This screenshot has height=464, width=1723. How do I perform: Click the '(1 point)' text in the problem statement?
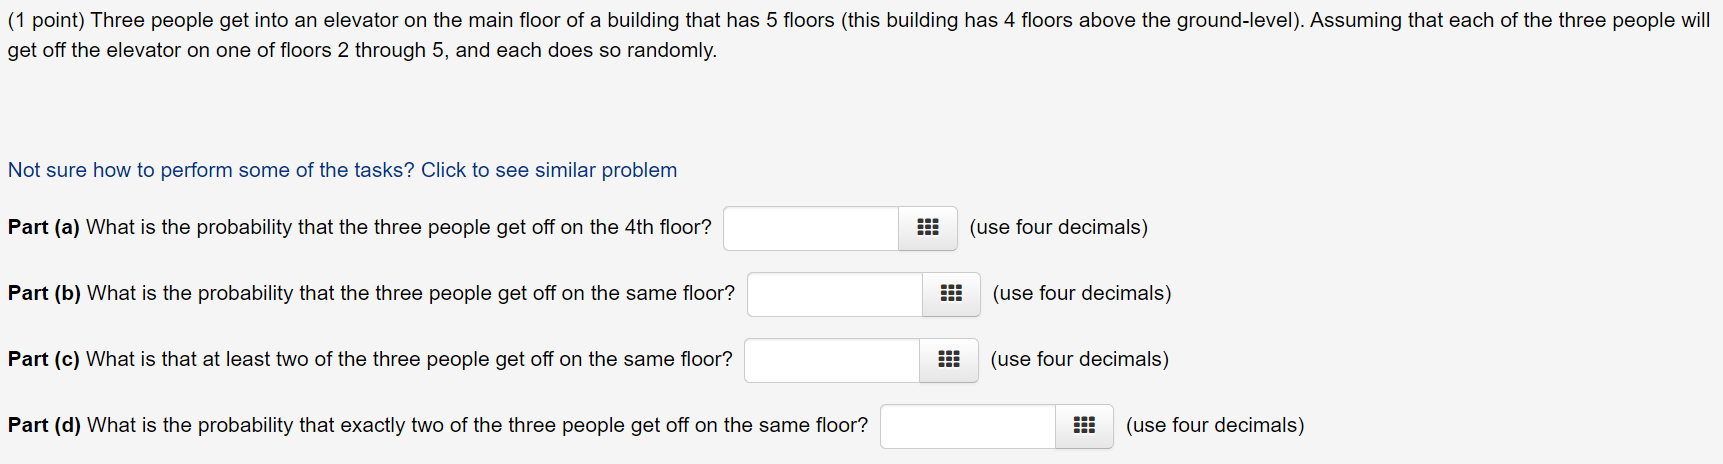[x=46, y=20]
